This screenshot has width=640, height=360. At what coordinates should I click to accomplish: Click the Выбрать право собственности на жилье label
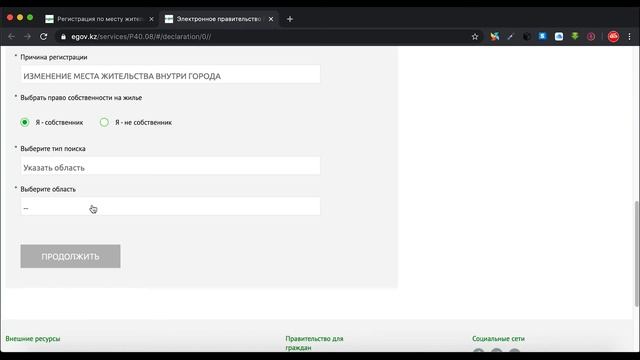(81, 98)
